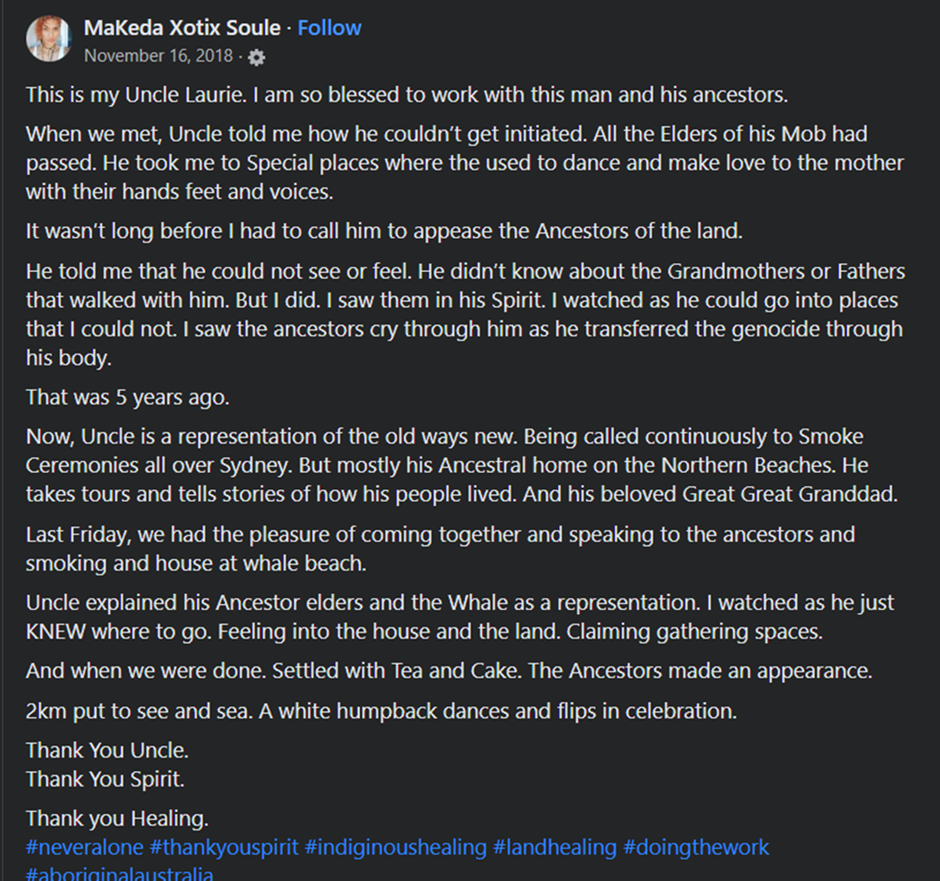Follow MaKeda Xotix Soule

329,28
